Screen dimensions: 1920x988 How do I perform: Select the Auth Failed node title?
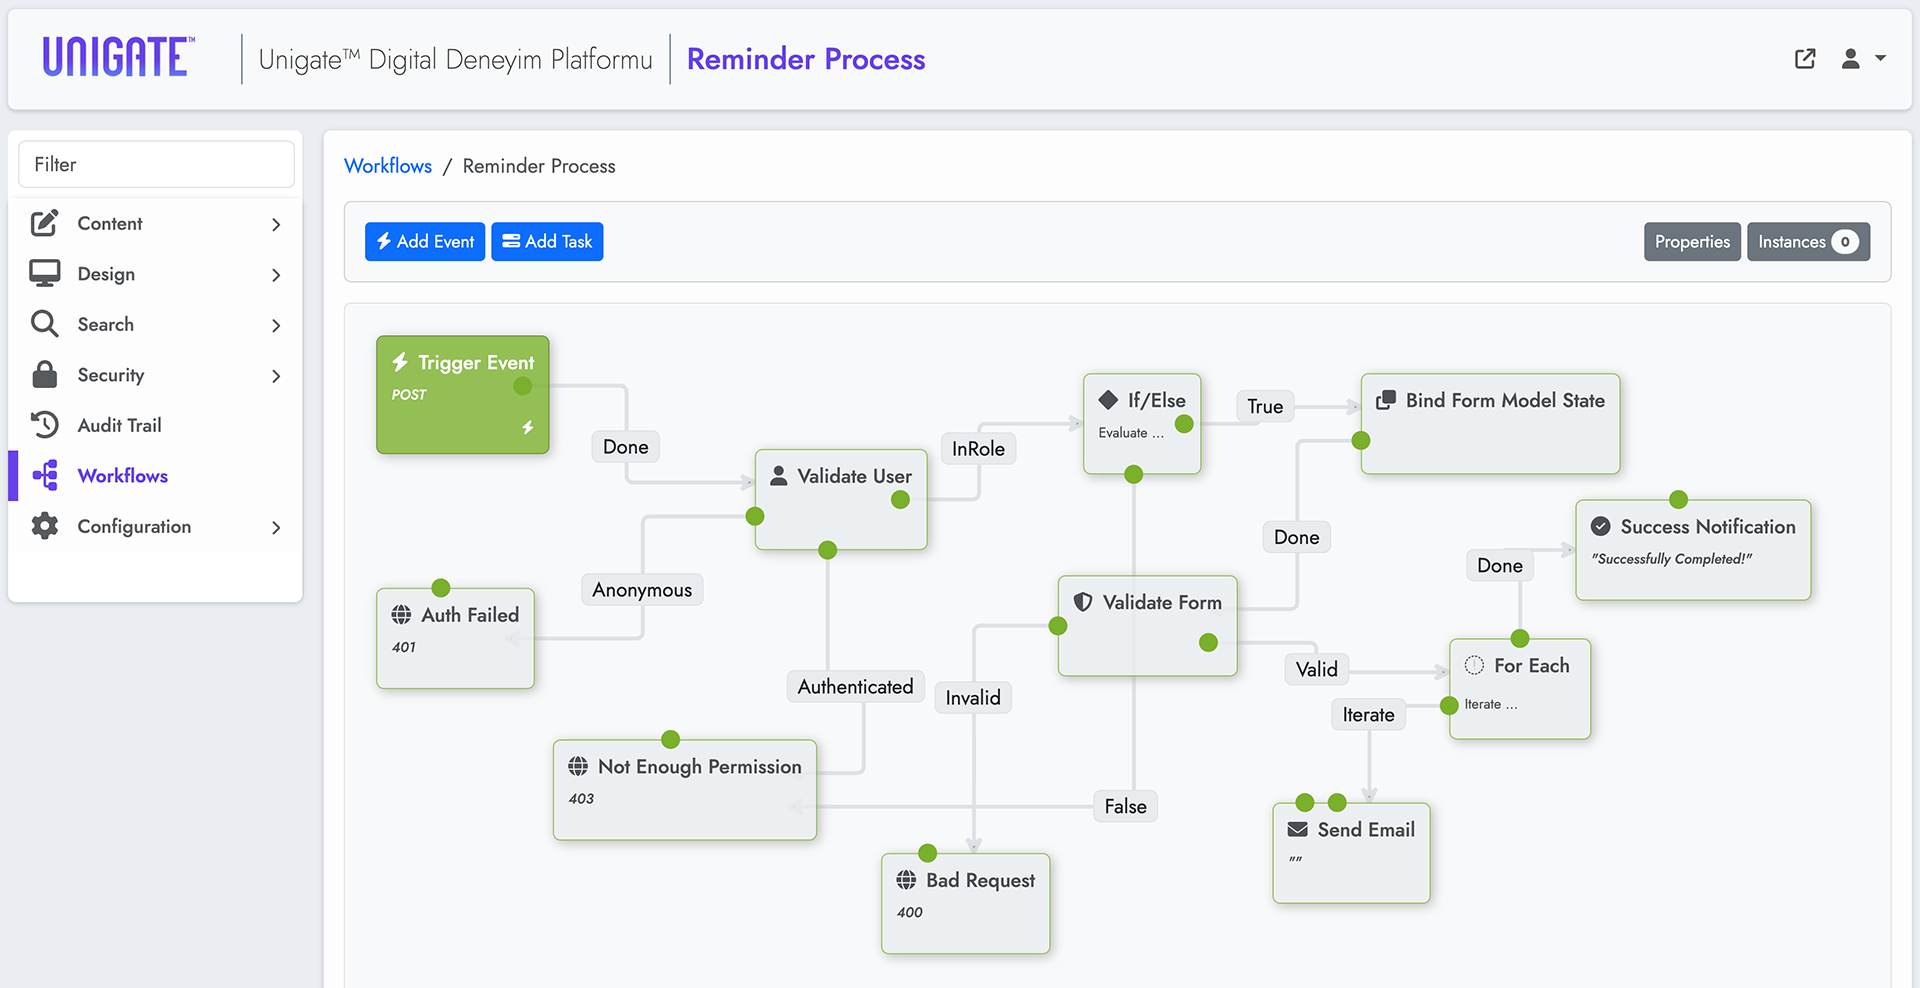click(470, 614)
